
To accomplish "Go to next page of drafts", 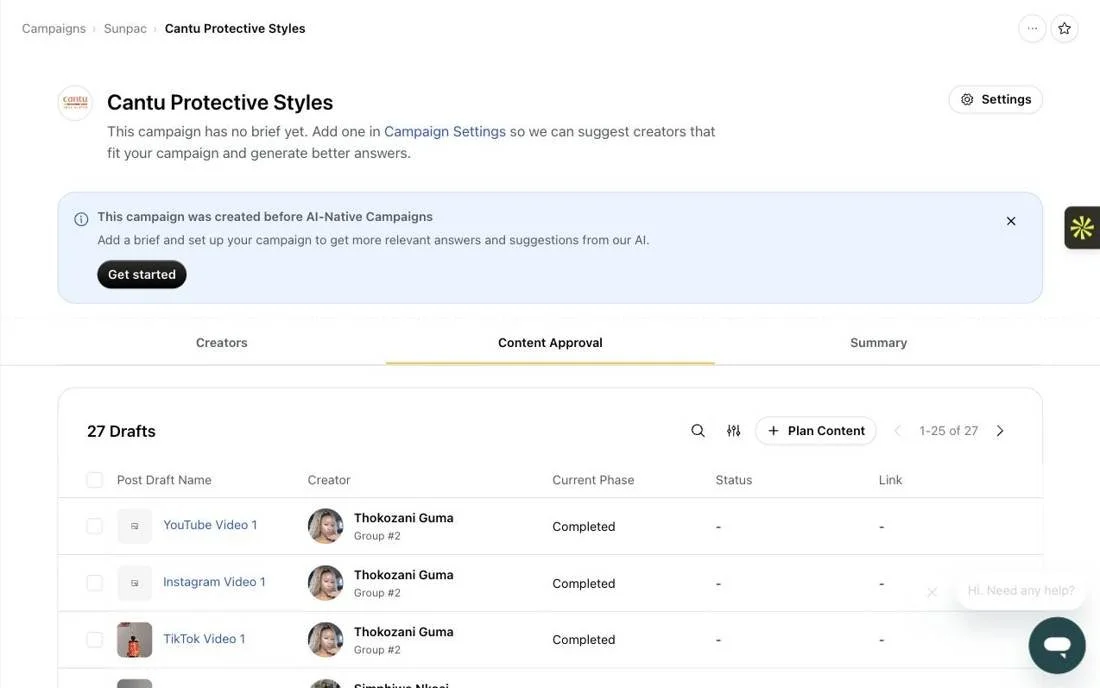I will point(1000,431).
